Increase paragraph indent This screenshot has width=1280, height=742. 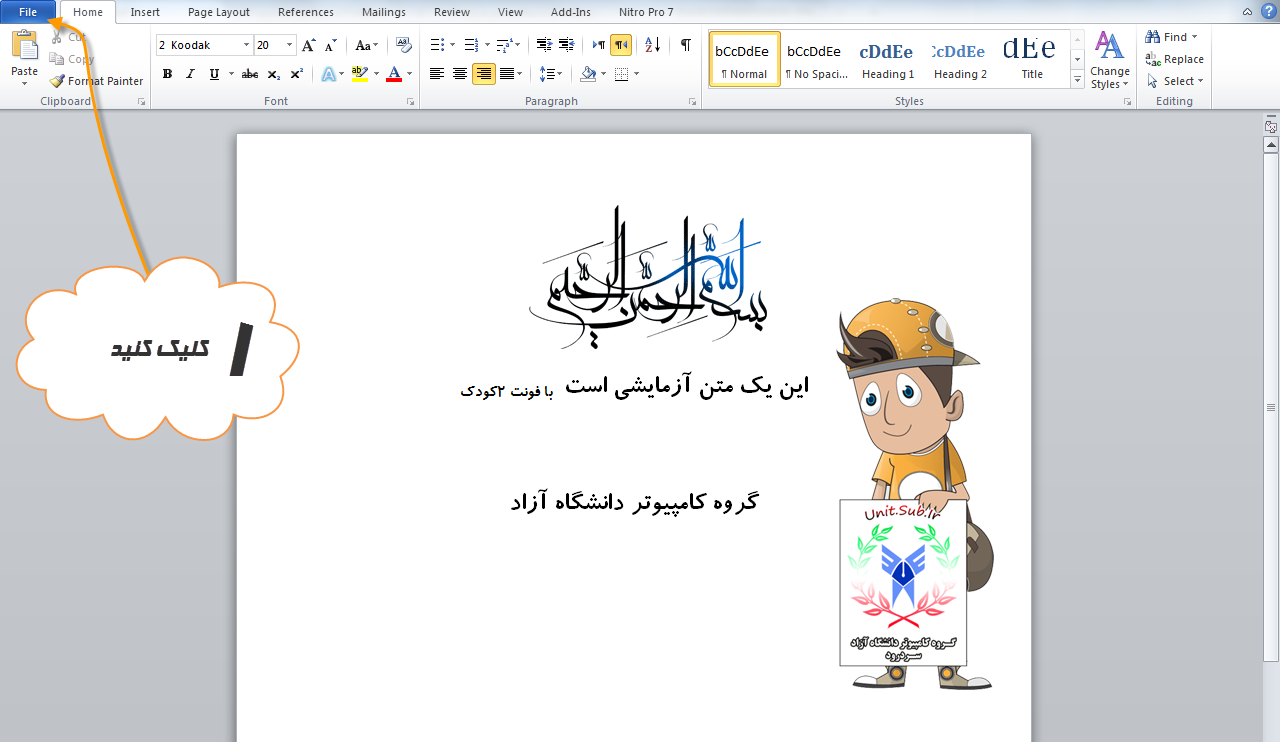(566, 45)
